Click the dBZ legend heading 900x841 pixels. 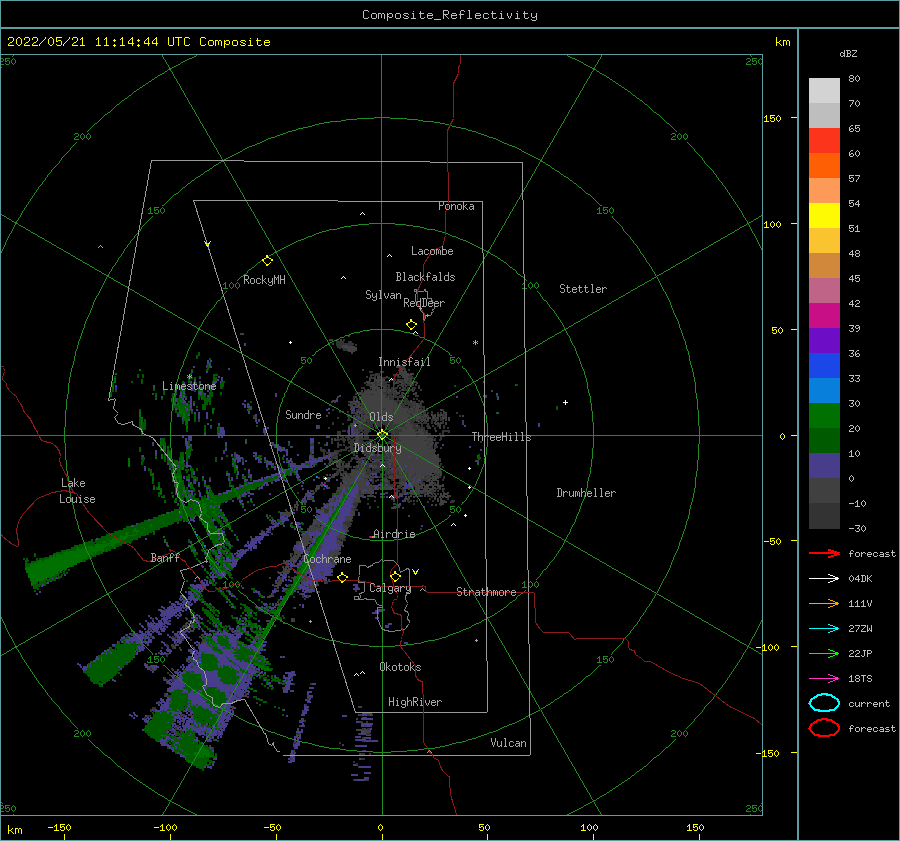(848, 53)
